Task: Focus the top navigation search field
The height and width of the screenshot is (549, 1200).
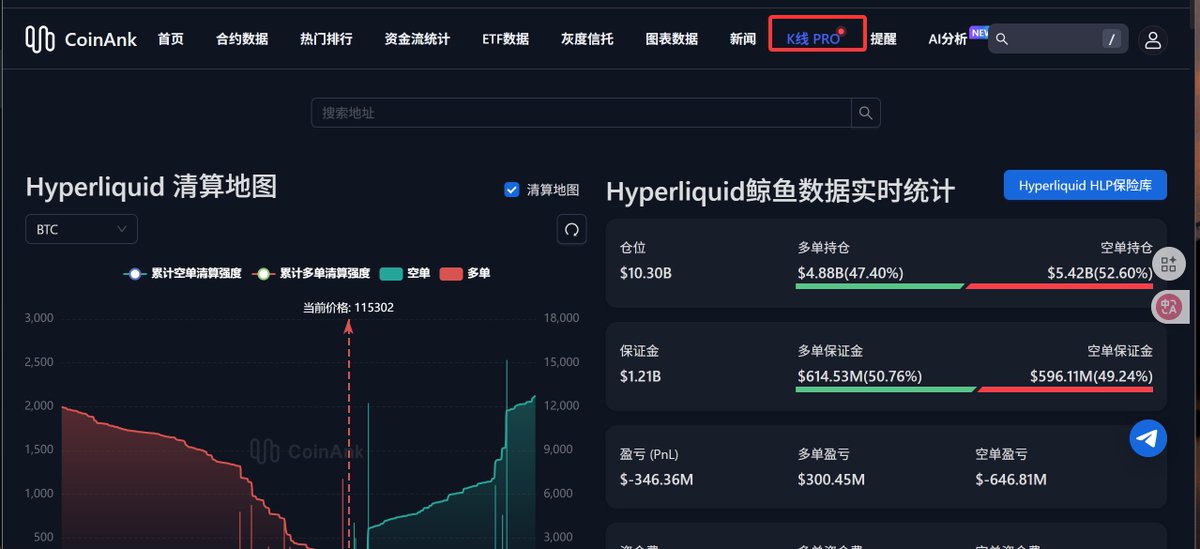Action: [1058, 39]
